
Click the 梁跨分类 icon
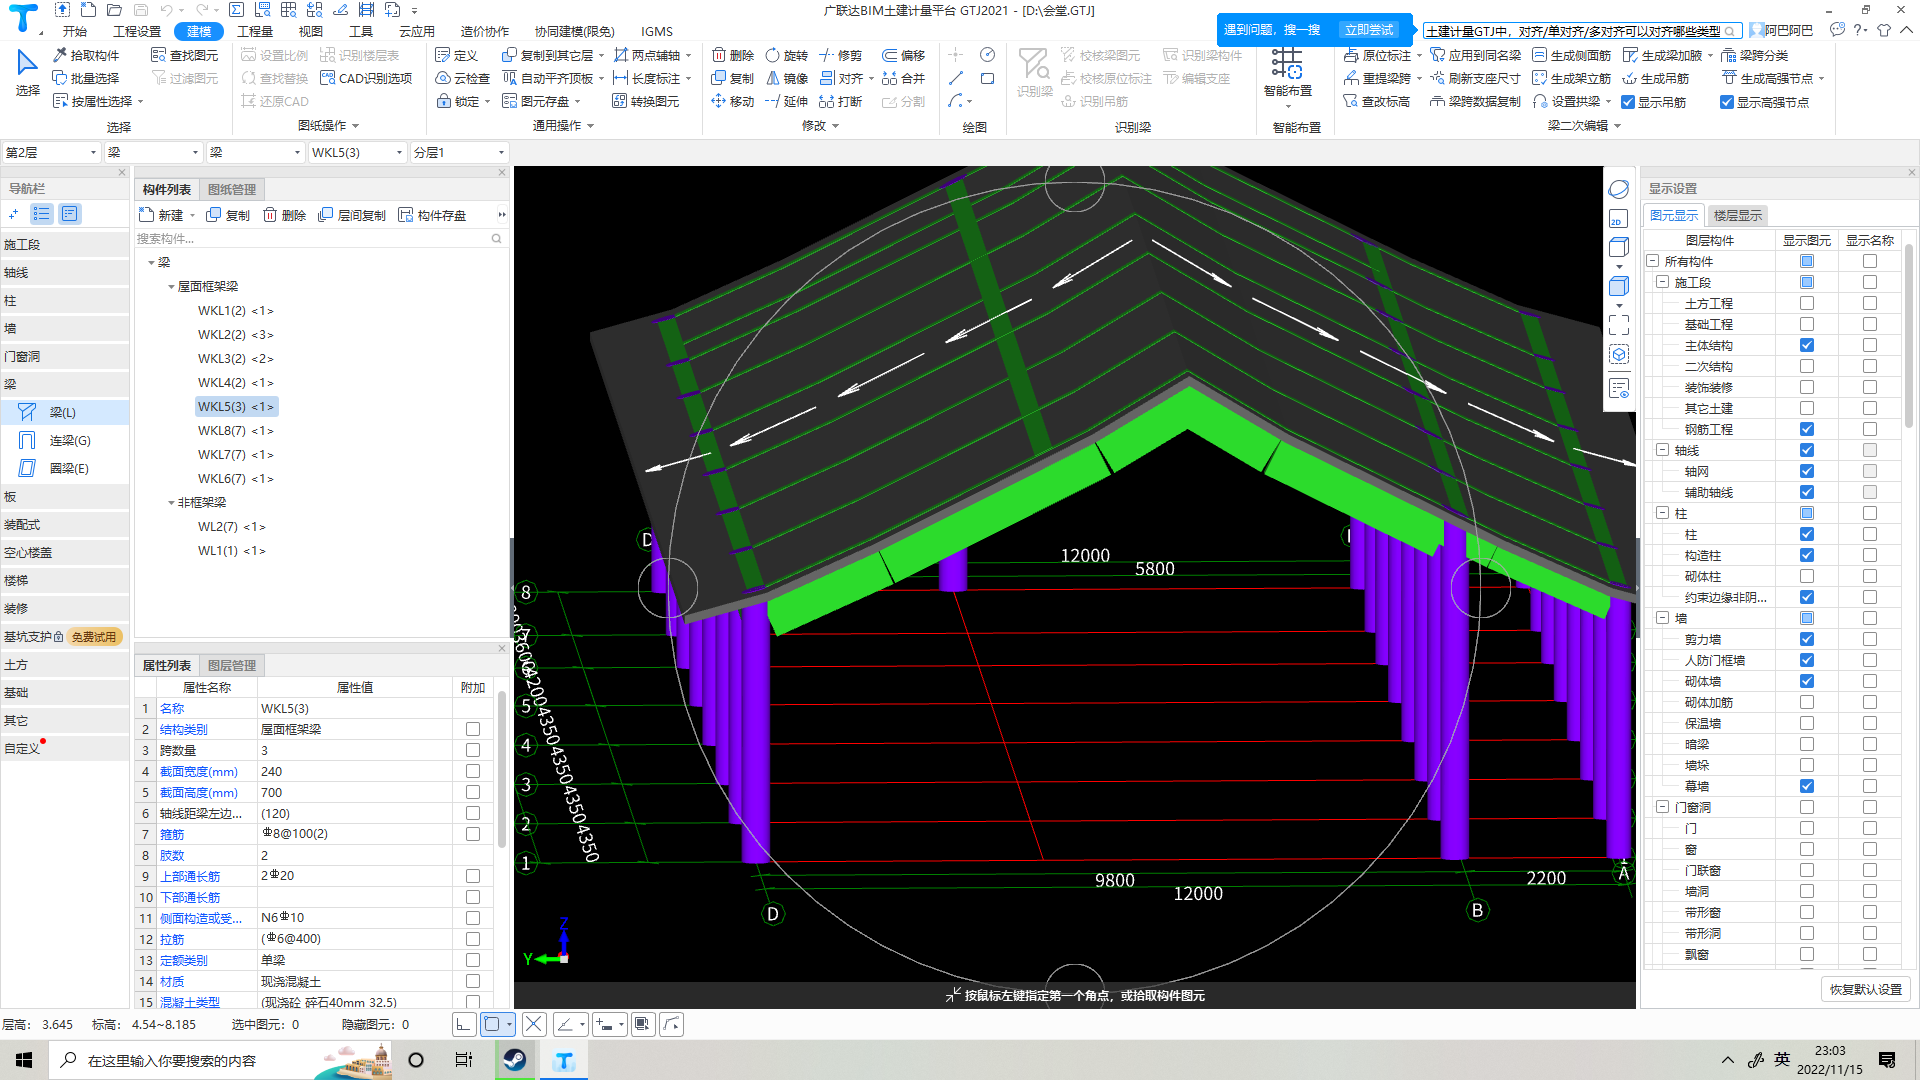point(1728,55)
